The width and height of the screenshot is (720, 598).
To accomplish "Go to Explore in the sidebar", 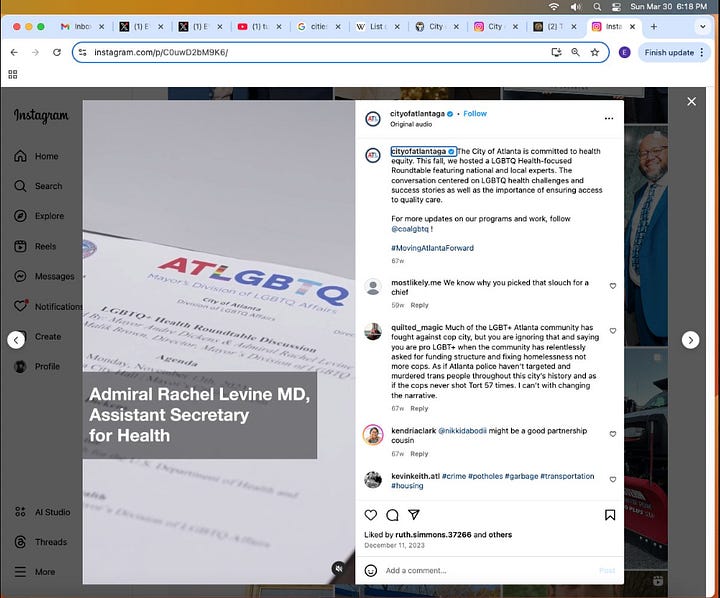I will coord(39,216).
